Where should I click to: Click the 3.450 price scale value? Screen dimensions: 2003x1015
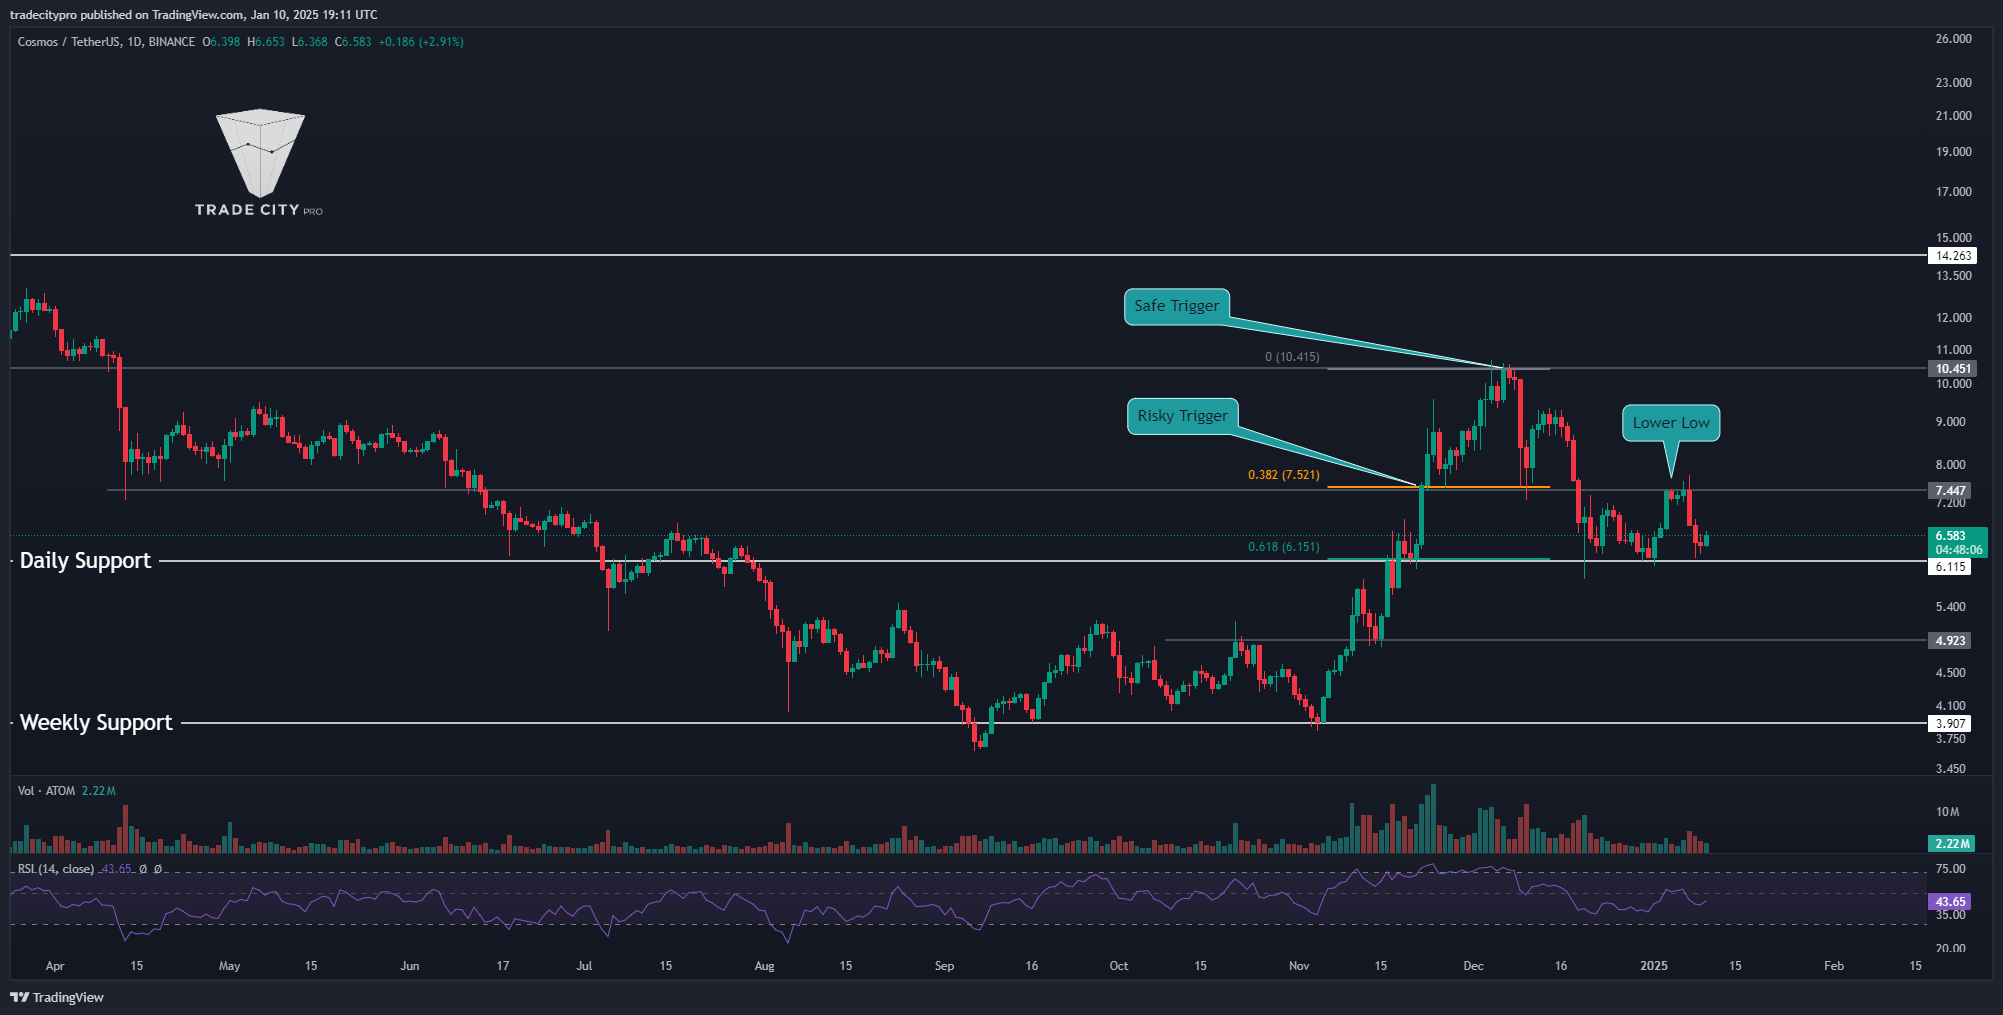1951,769
